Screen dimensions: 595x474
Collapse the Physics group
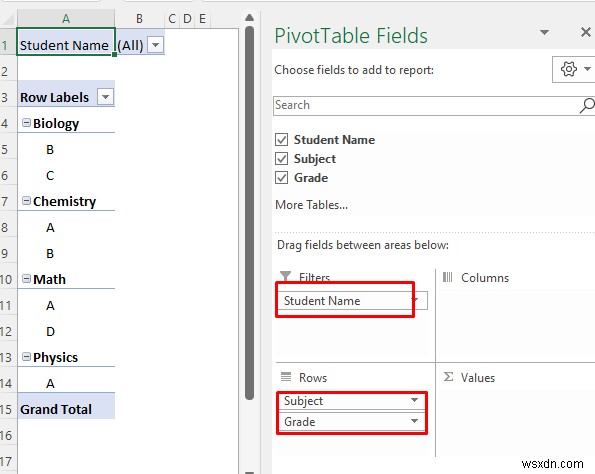26,357
